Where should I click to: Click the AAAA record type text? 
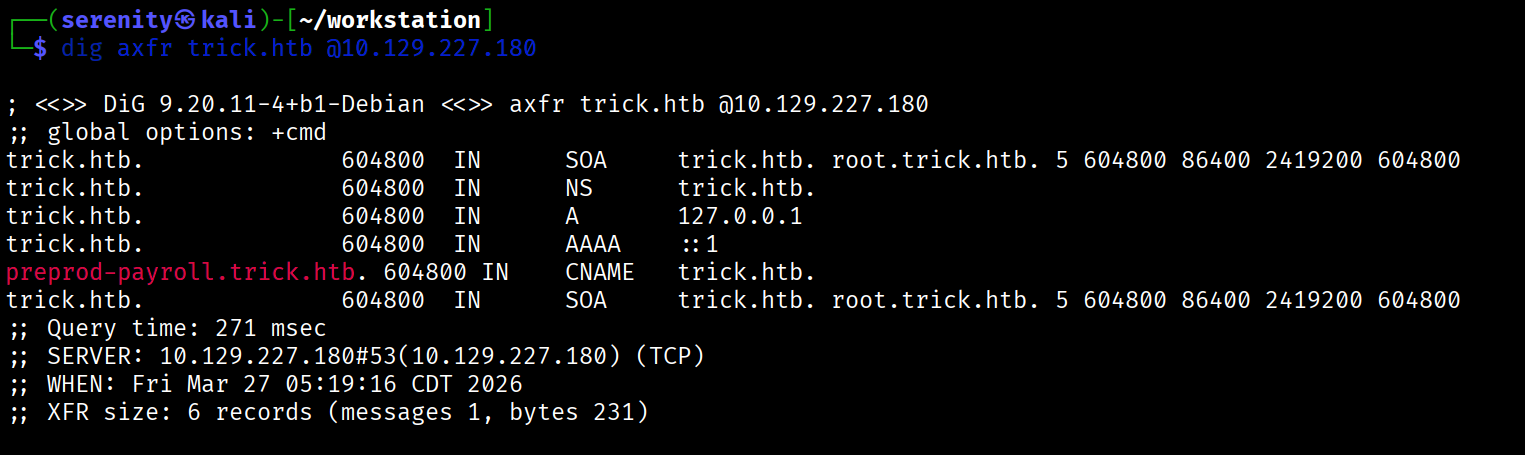pos(593,244)
